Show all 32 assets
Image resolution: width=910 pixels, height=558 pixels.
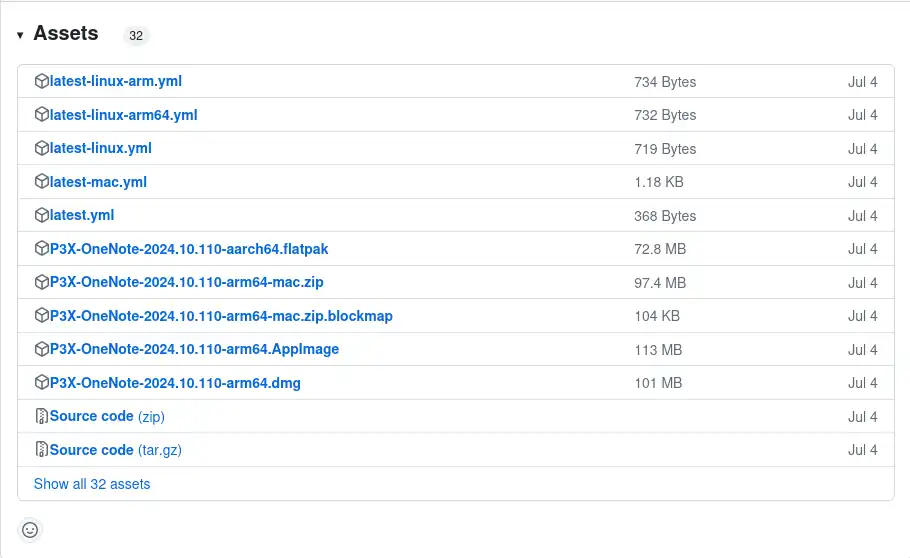[92, 484]
